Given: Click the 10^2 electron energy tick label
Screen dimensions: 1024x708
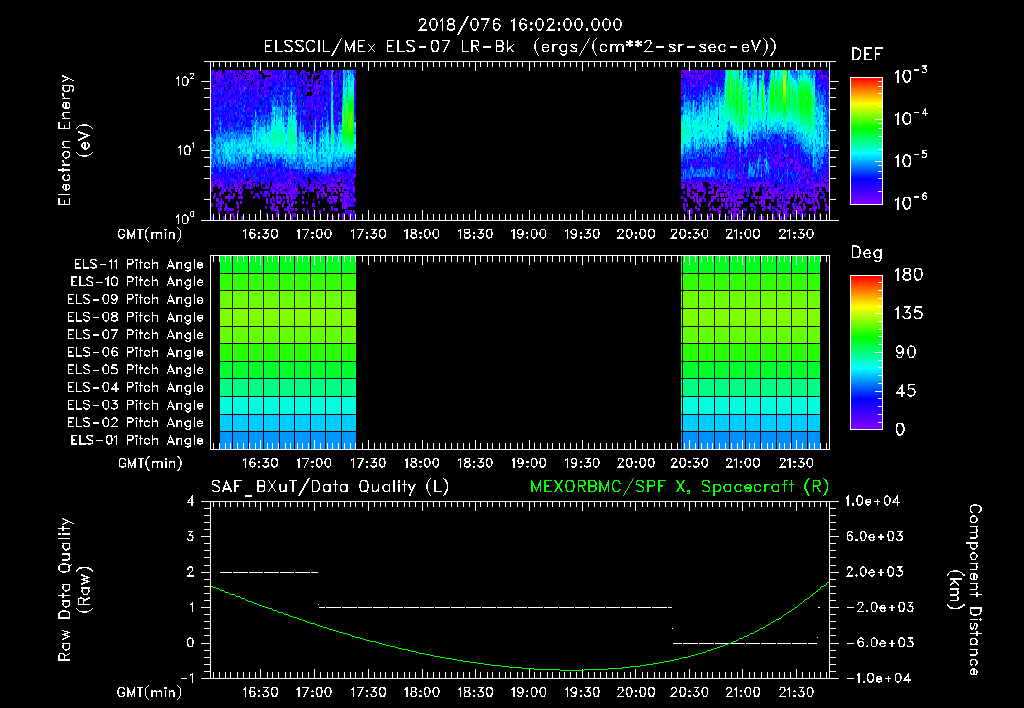Looking at the screenshot, I should pyautogui.click(x=185, y=82).
